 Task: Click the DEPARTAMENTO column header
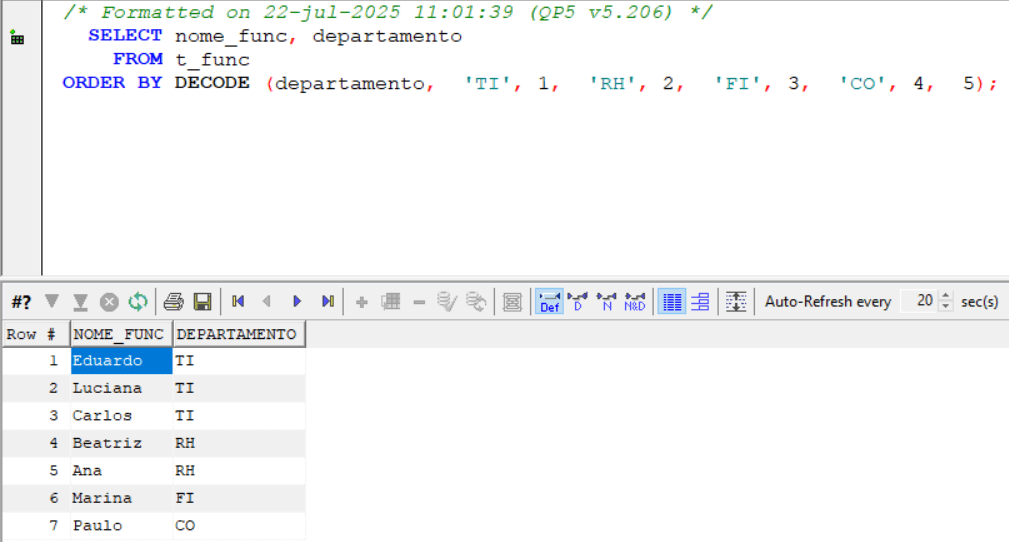238,334
